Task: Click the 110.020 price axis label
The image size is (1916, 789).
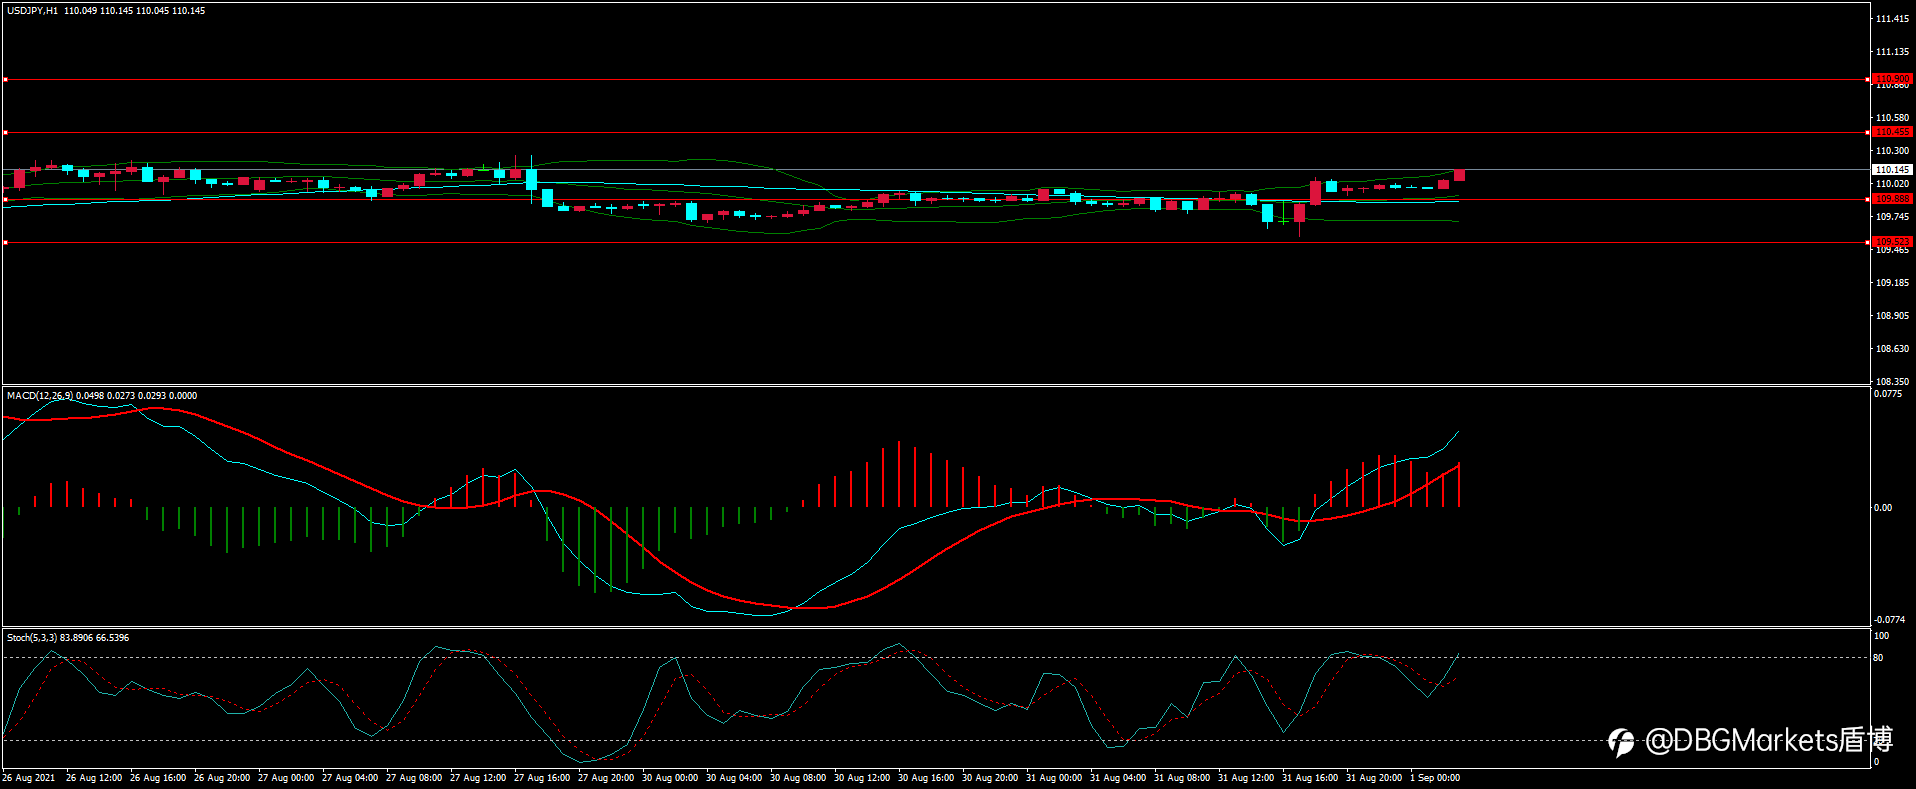Action: [x=1892, y=184]
